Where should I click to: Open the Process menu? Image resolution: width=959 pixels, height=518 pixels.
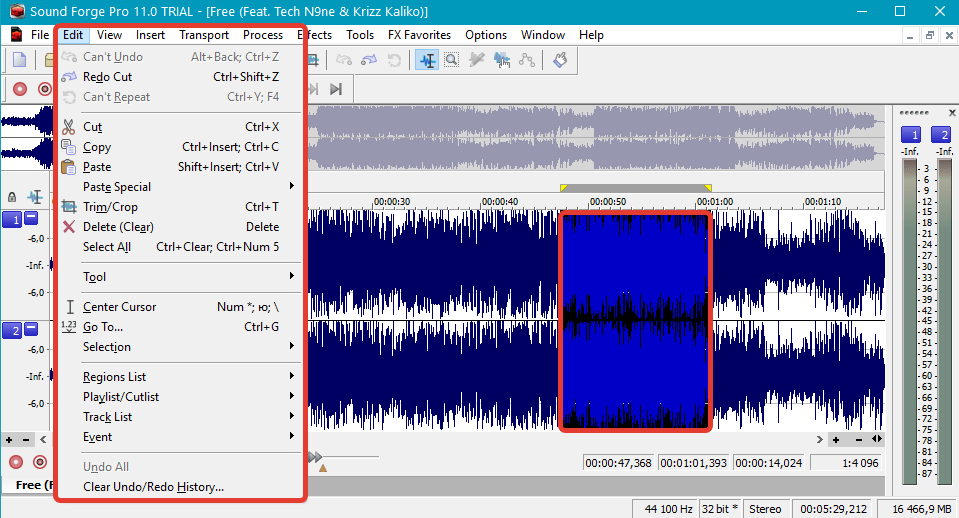click(262, 35)
